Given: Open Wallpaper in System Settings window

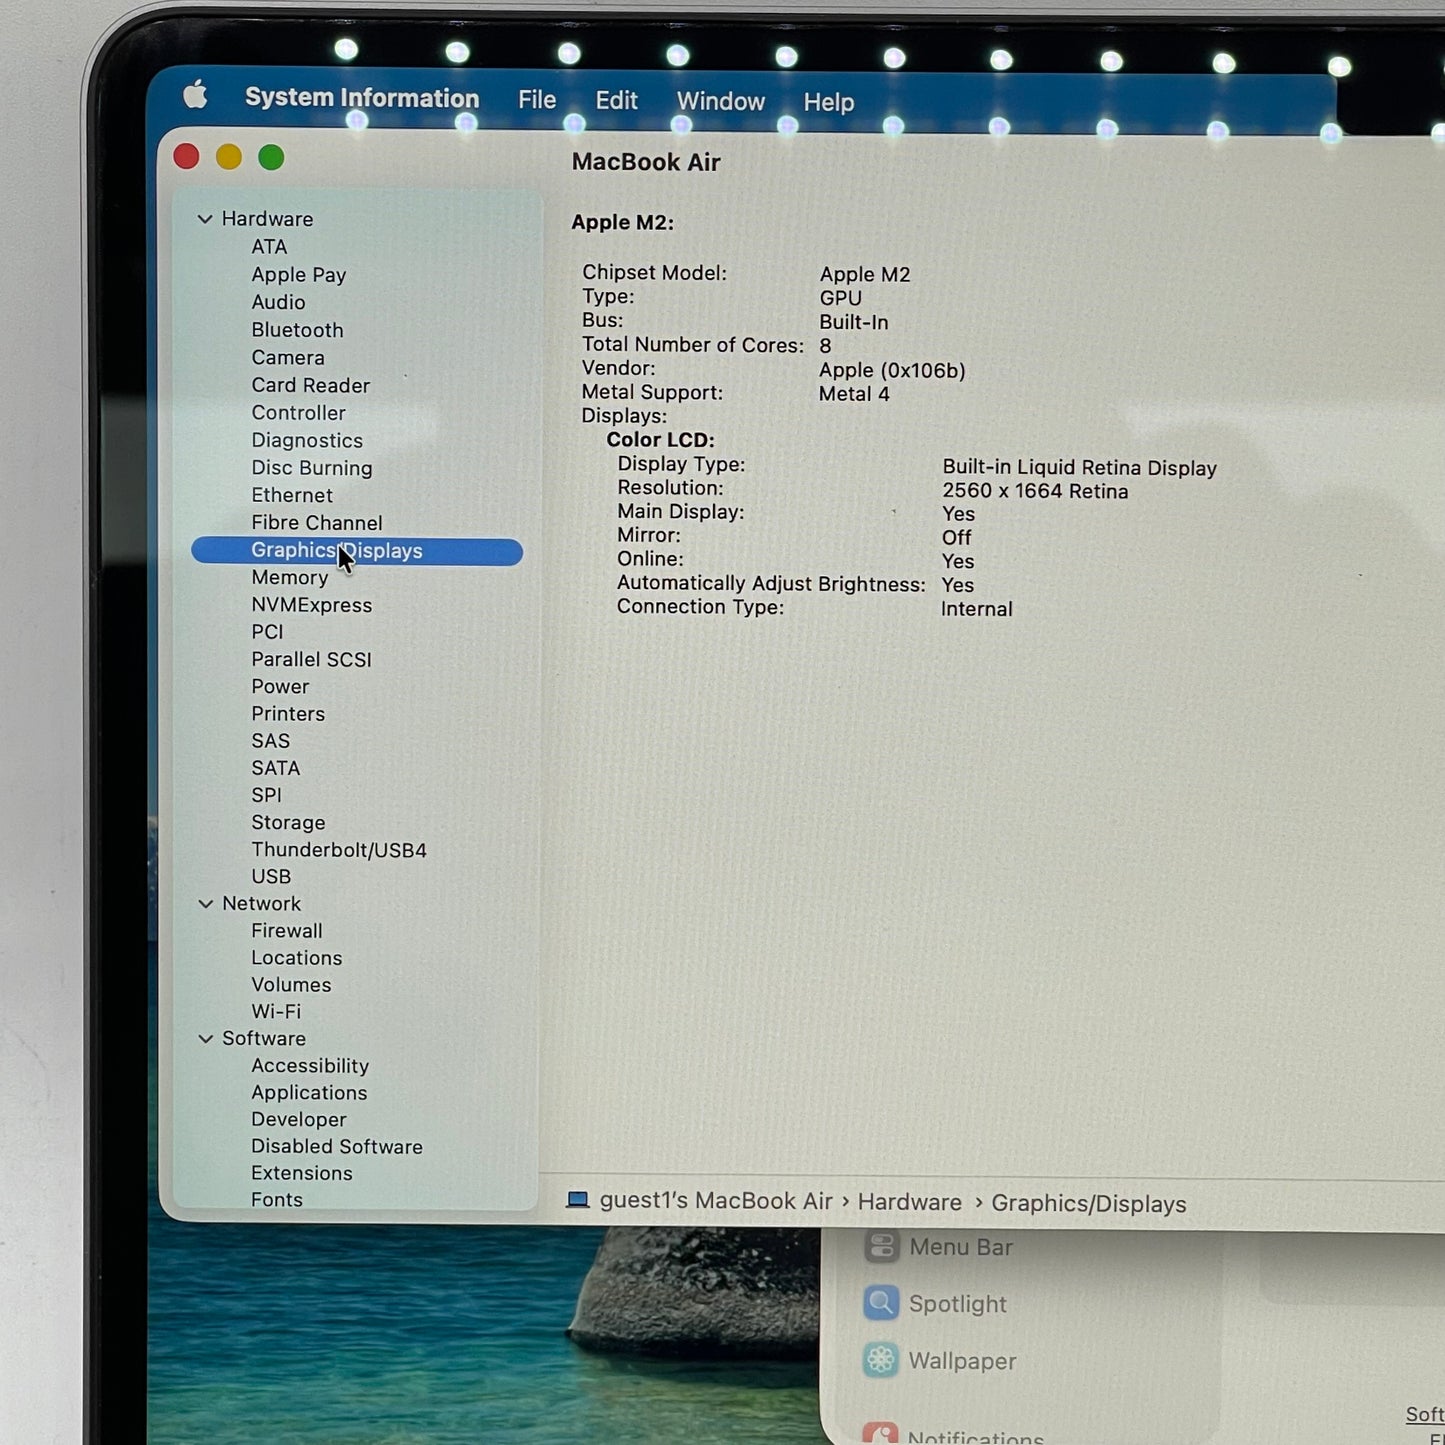Looking at the screenshot, I should (963, 1361).
